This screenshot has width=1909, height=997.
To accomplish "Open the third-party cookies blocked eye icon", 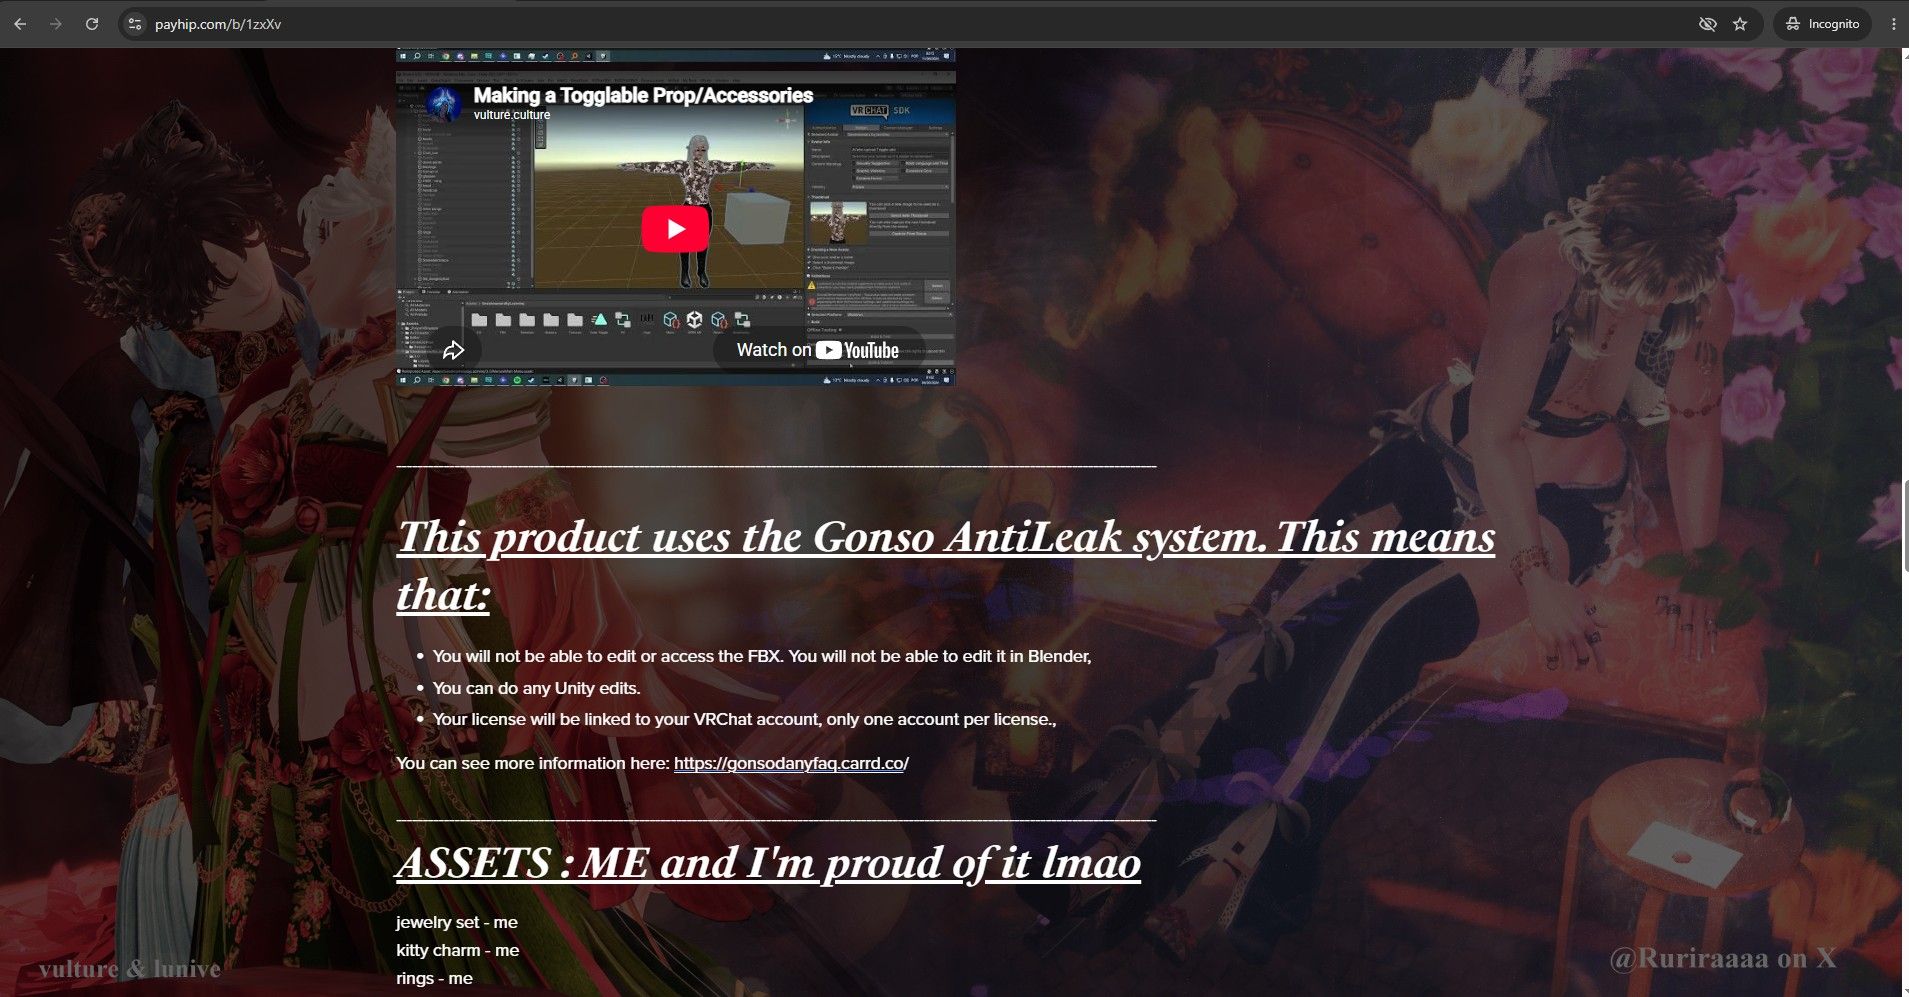I will [1708, 24].
